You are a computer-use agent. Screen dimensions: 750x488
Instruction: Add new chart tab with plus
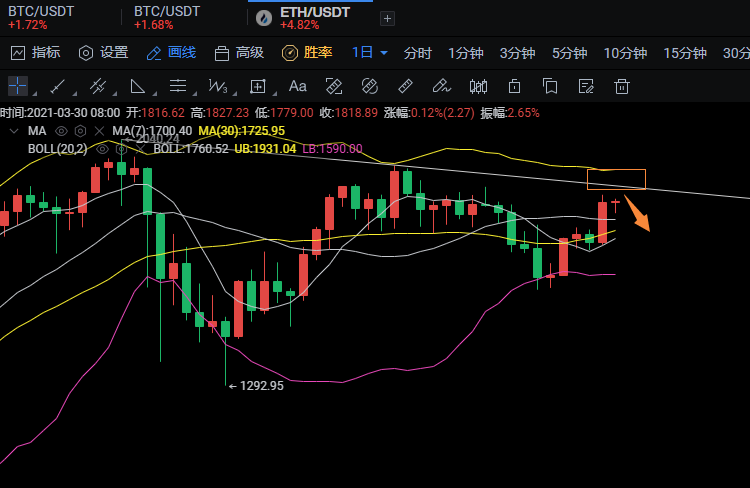[387, 19]
